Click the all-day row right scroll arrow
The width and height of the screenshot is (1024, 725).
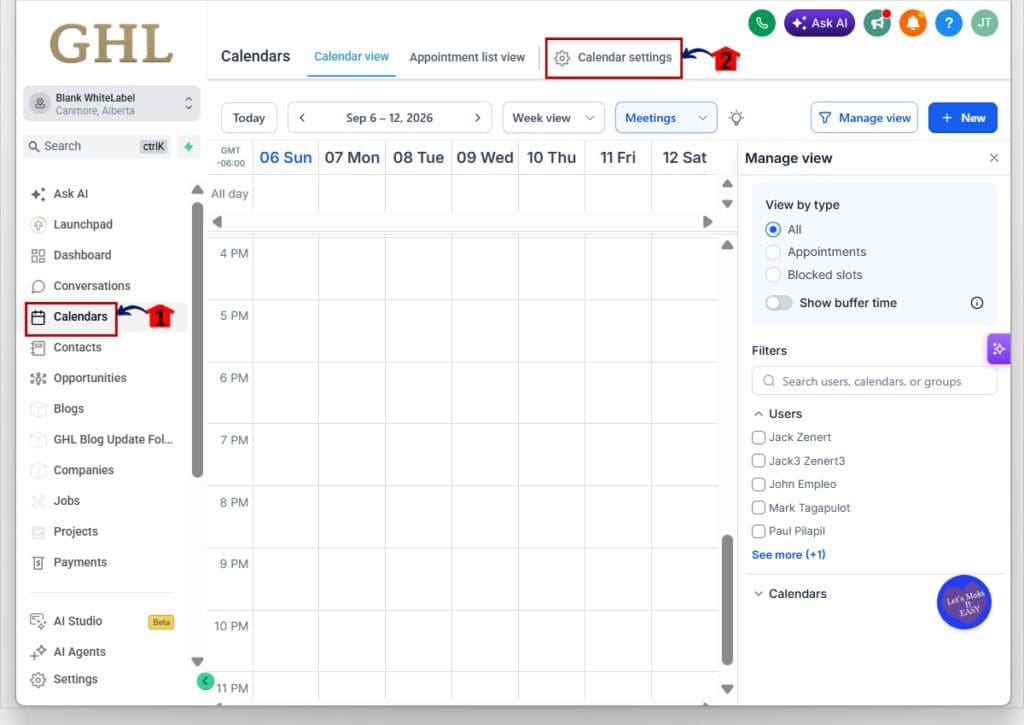pyautogui.click(x=707, y=222)
